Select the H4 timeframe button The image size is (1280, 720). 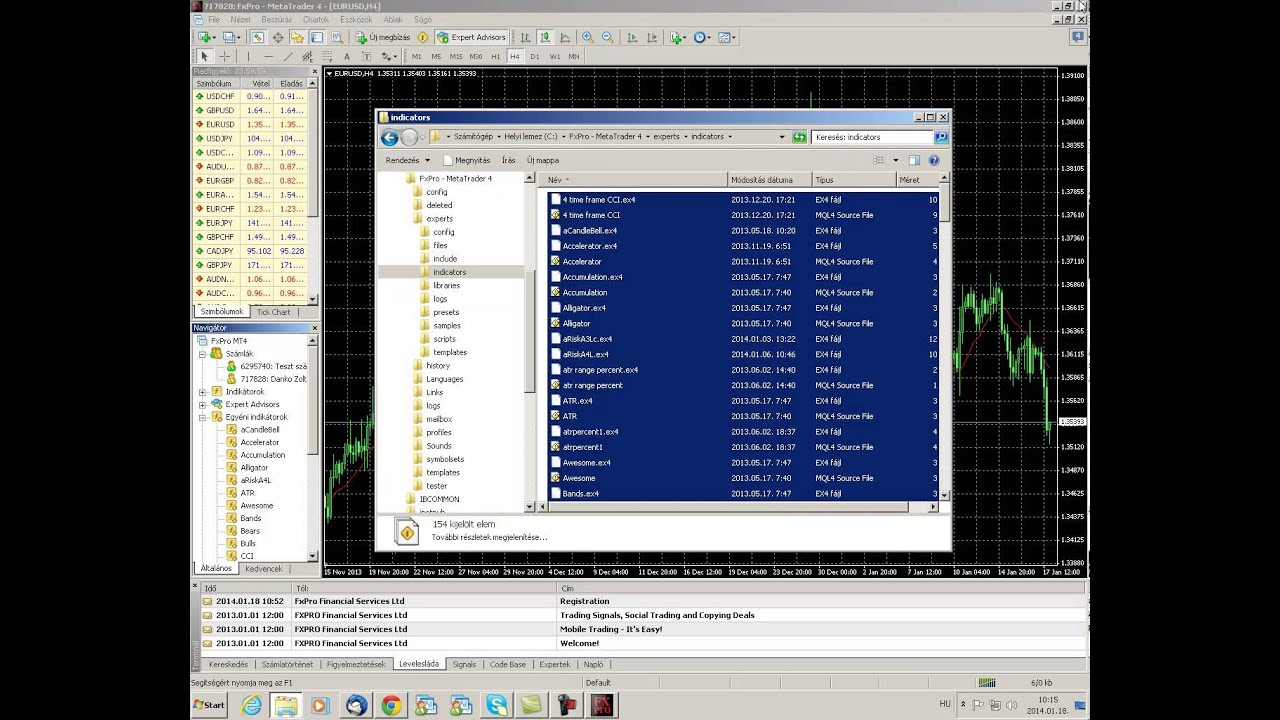515,56
